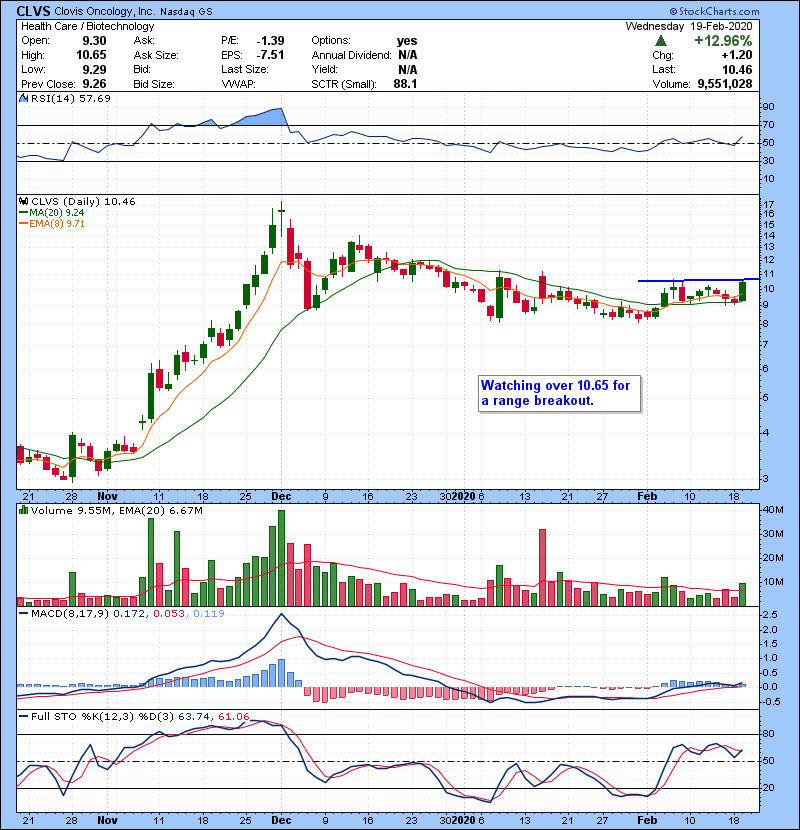This screenshot has width=800, height=830.
Task: Click the StockCharts.com copyright text
Action: pos(715,11)
